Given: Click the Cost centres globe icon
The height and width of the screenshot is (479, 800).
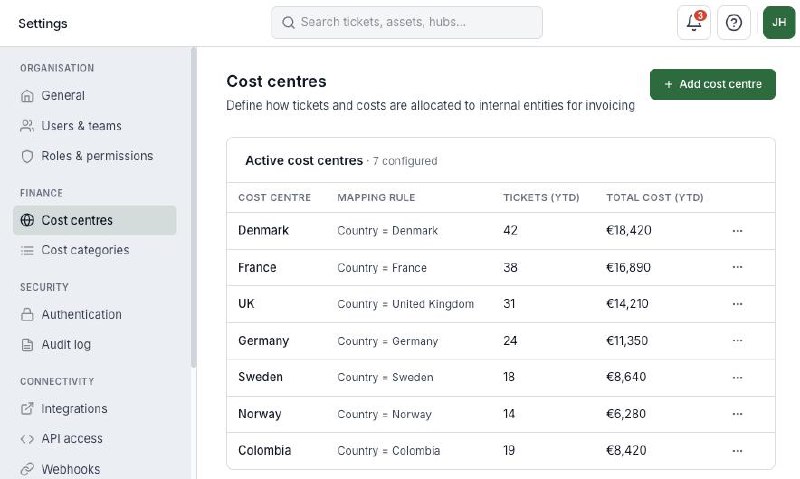Looking at the screenshot, I should click(28, 220).
